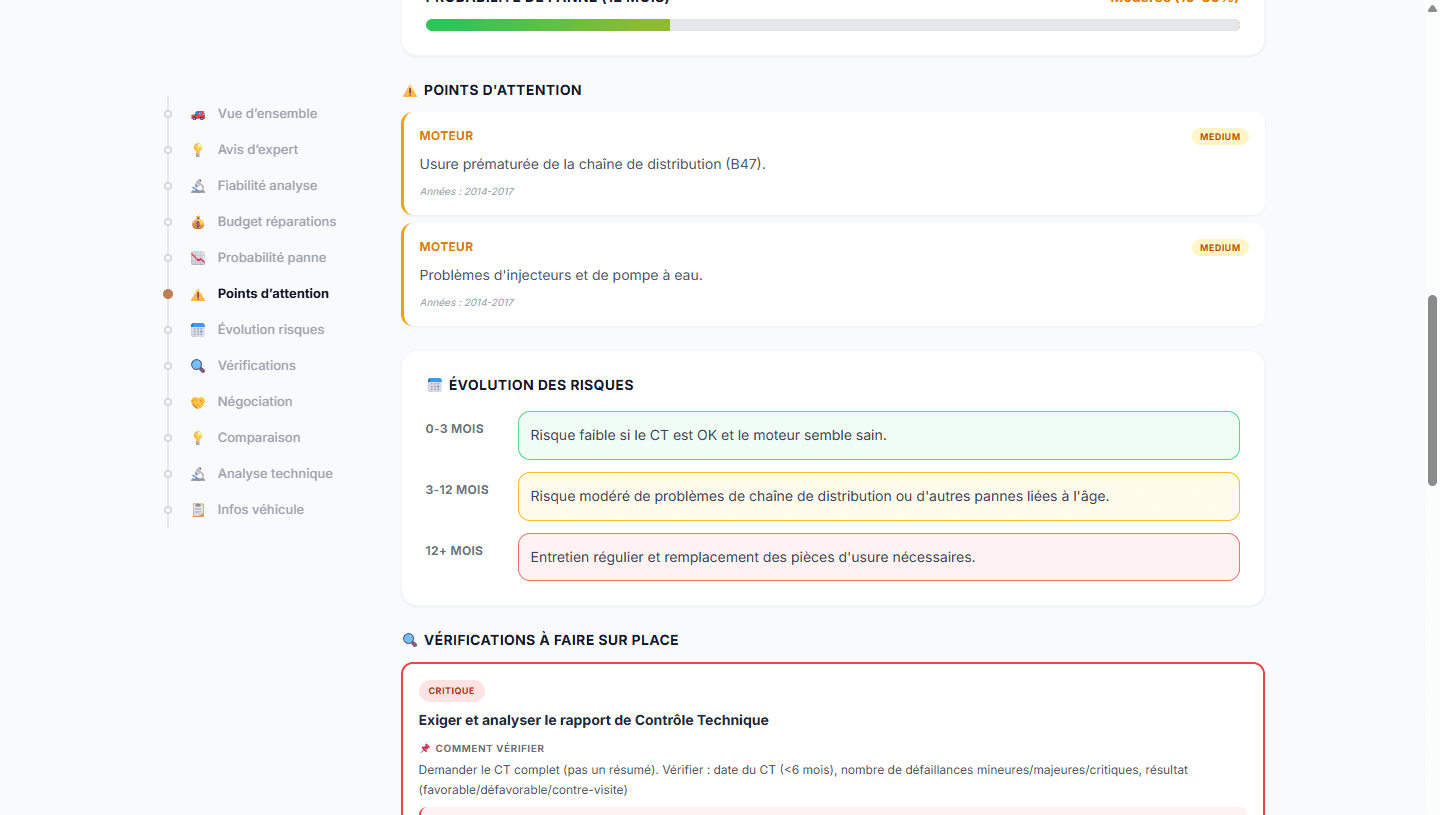Navigate to Budget réparations

pos(277,222)
